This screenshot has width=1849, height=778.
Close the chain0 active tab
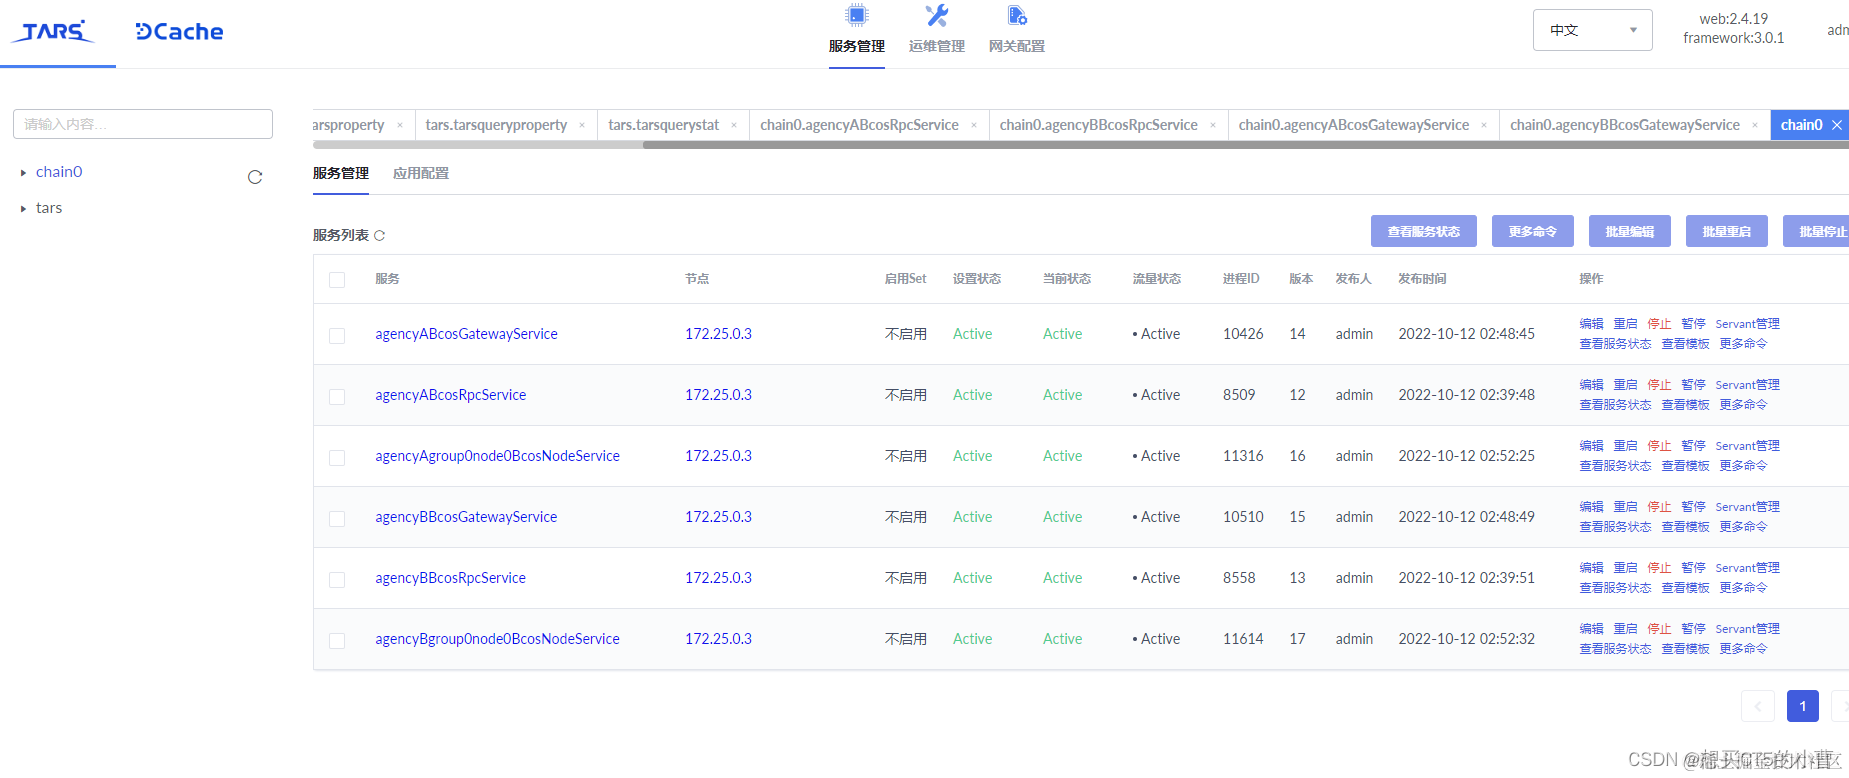click(1837, 125)
